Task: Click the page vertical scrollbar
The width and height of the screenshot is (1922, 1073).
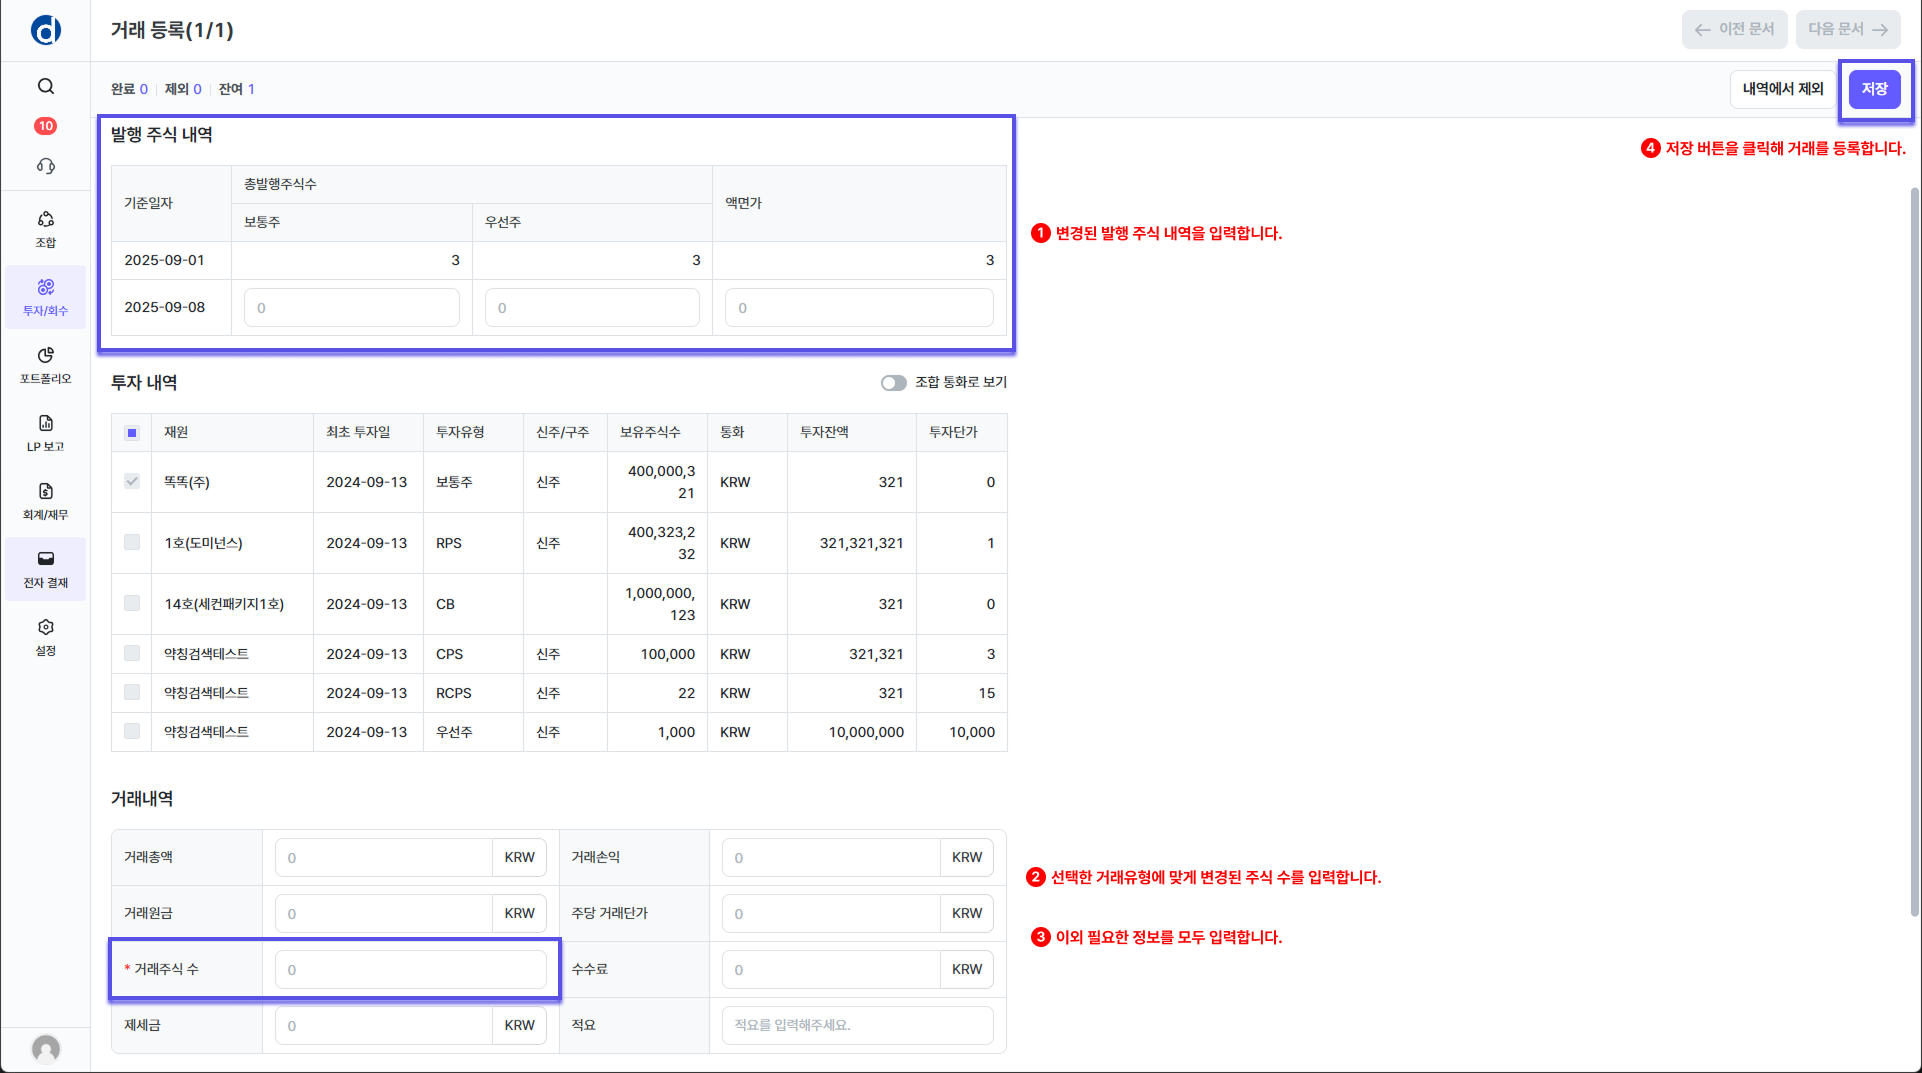Action: click(1914, 550)
